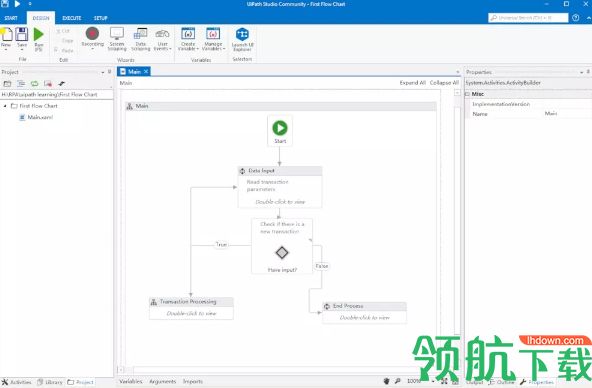Open the New button dropdown arrow

coord(6,50)
